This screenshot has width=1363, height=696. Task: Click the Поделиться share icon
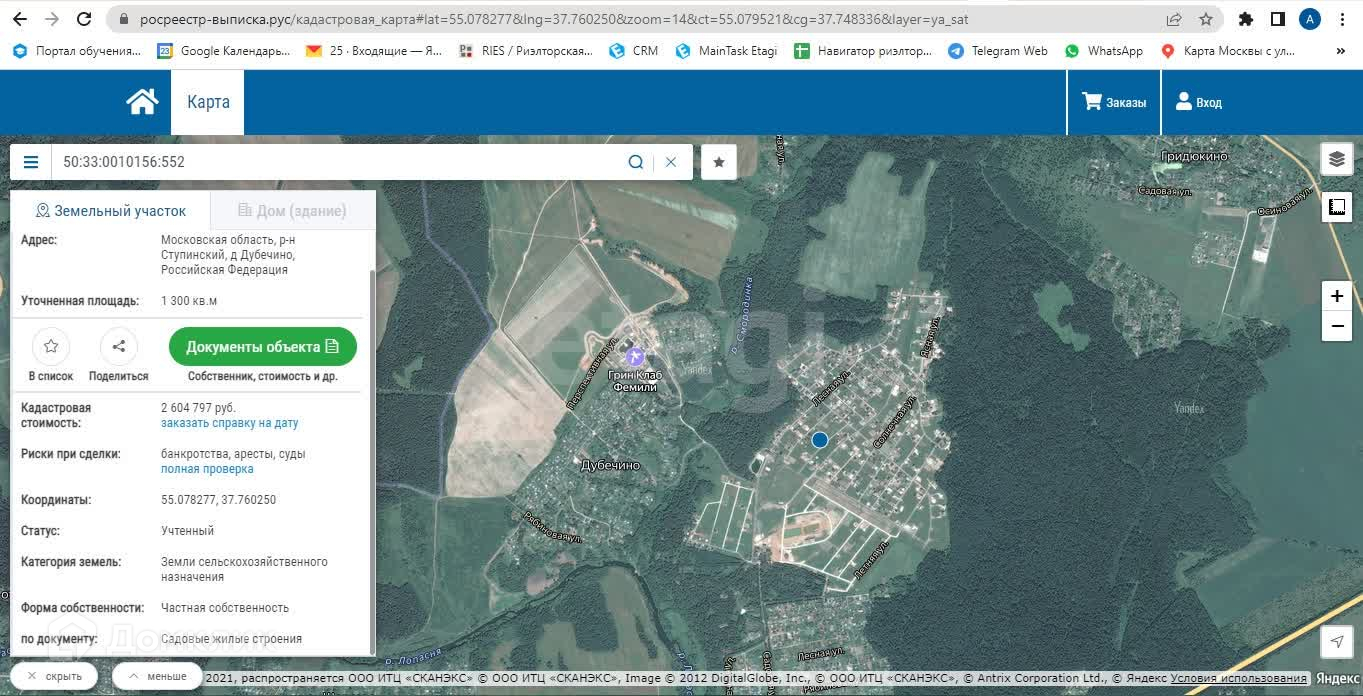(118, 347)
